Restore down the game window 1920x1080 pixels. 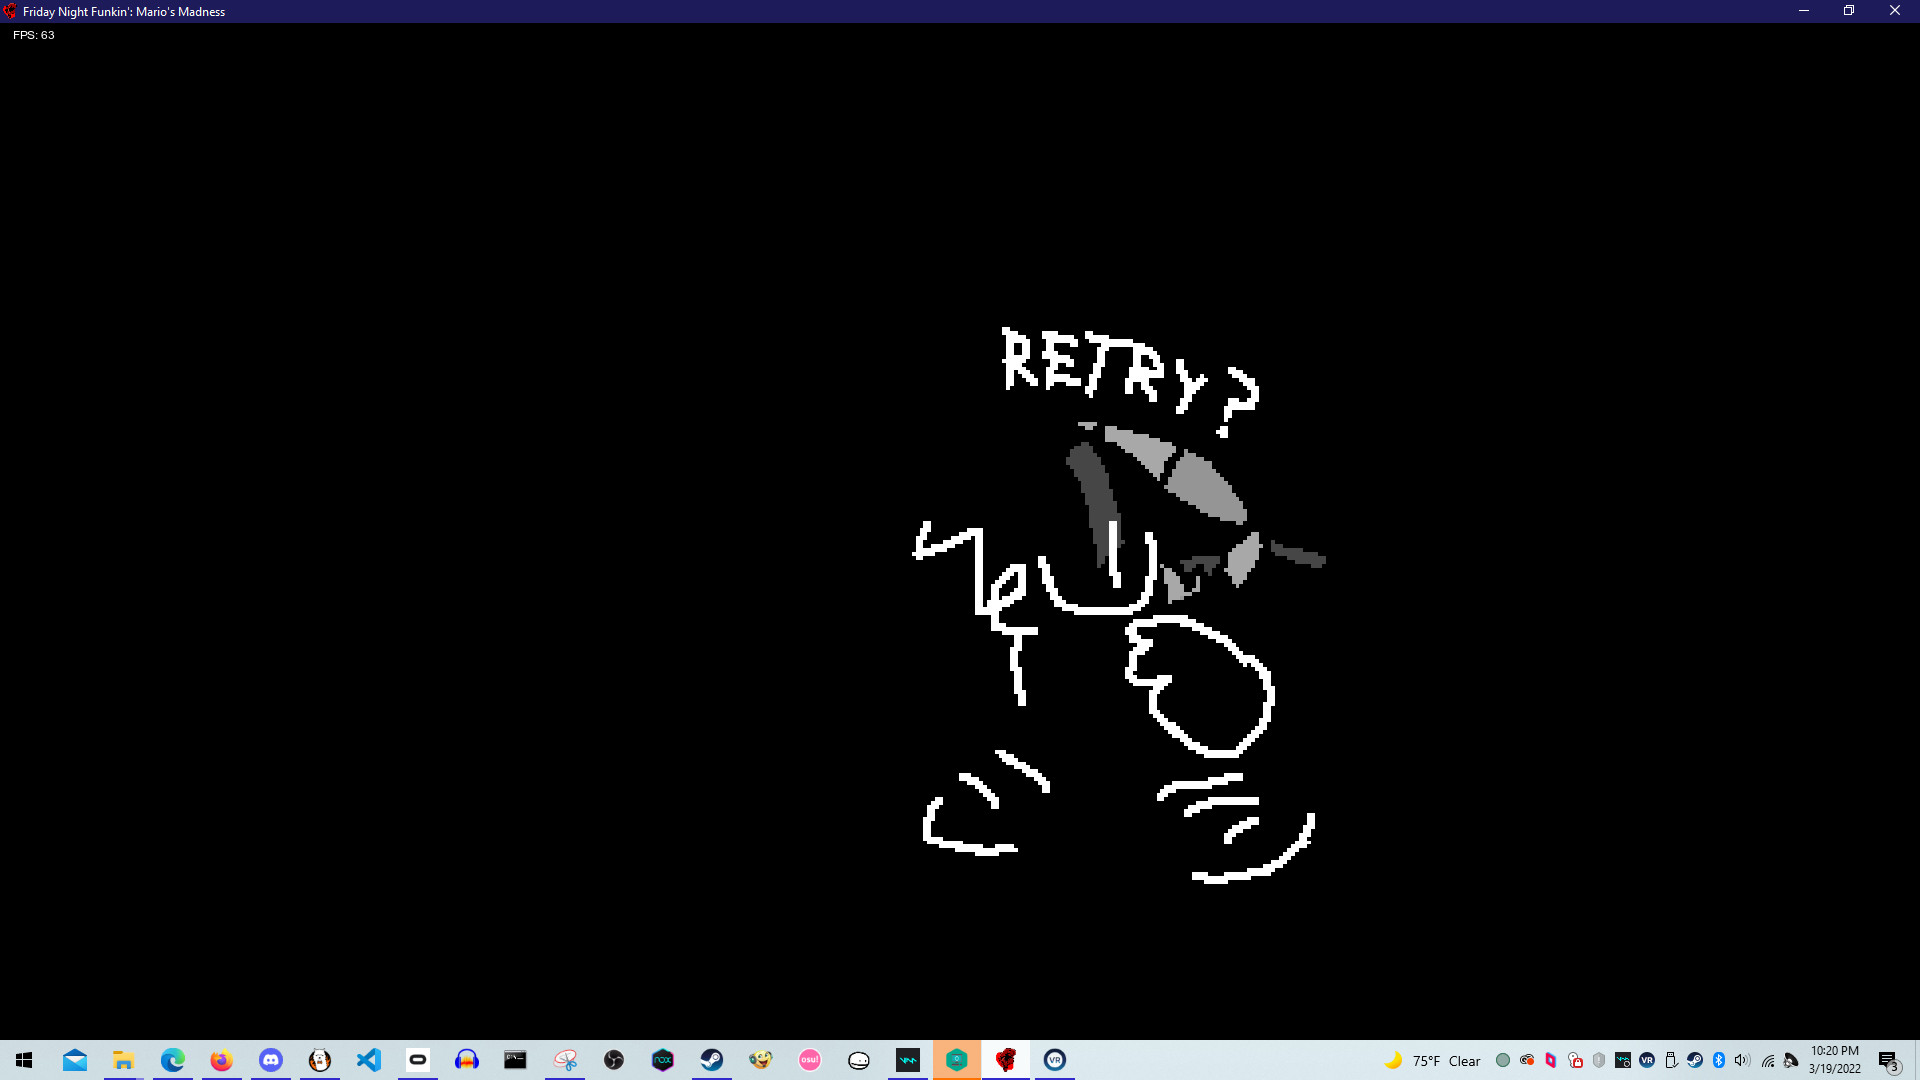(1849, 11)
